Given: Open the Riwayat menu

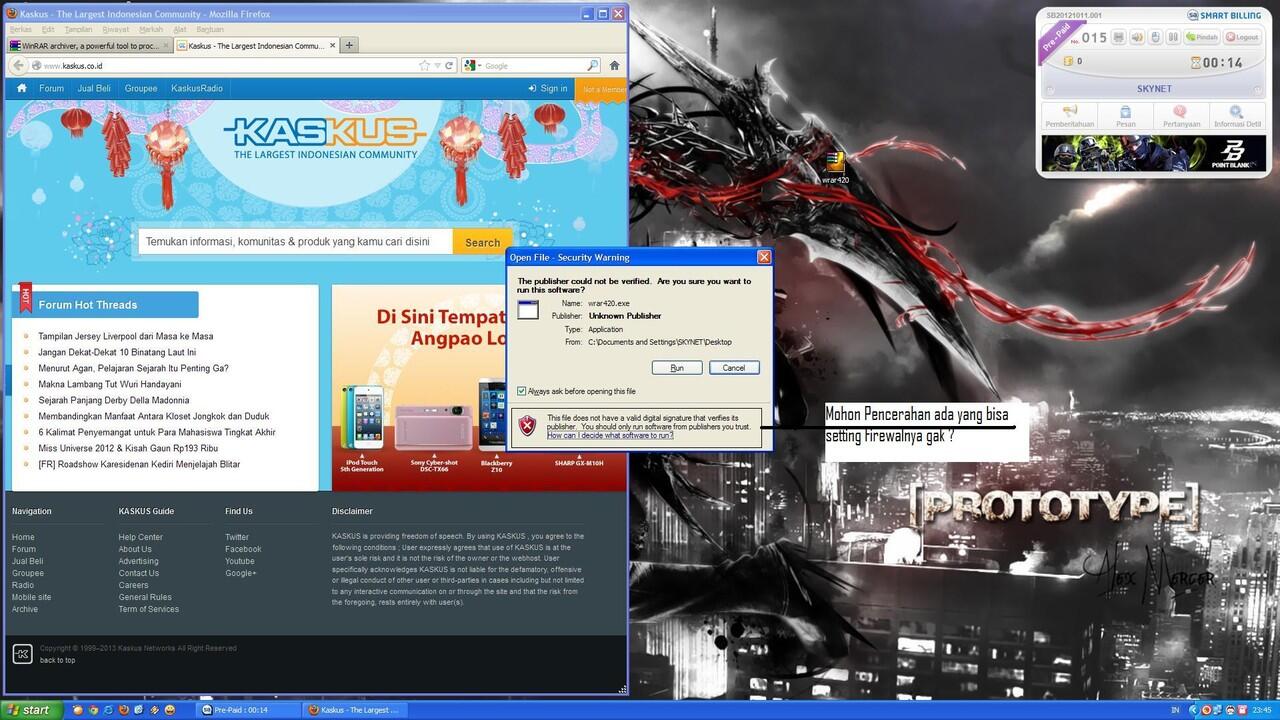Looking at the screenshot, I should pyautogui.click(x=115, y=29).
